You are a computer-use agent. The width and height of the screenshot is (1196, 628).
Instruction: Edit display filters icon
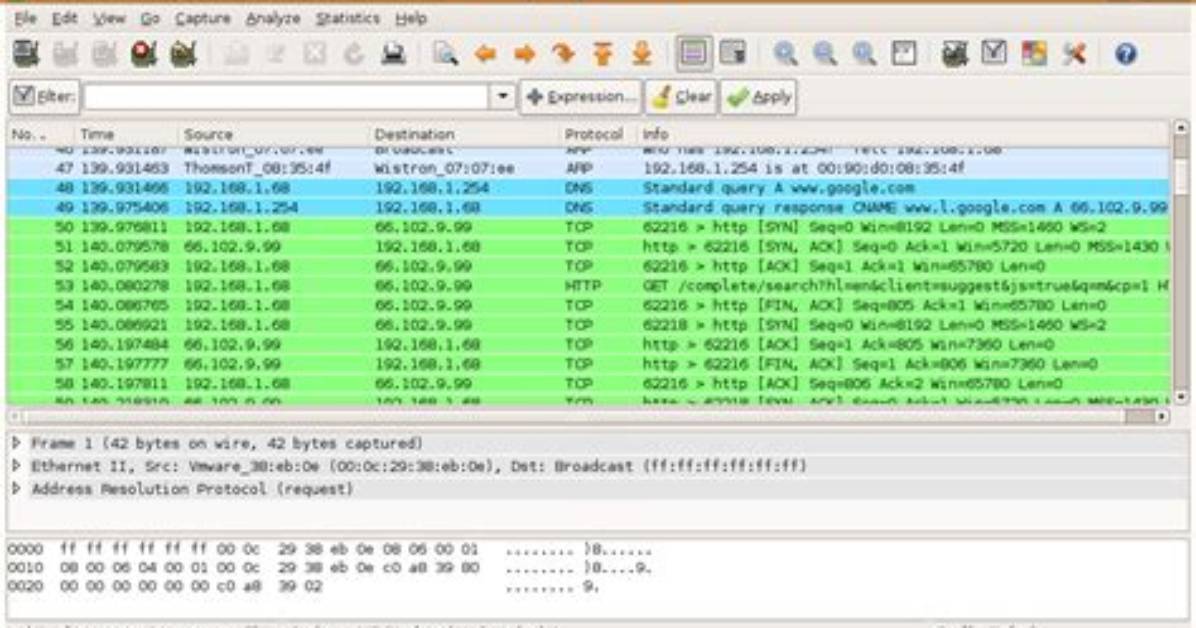(x=994, y=53)
